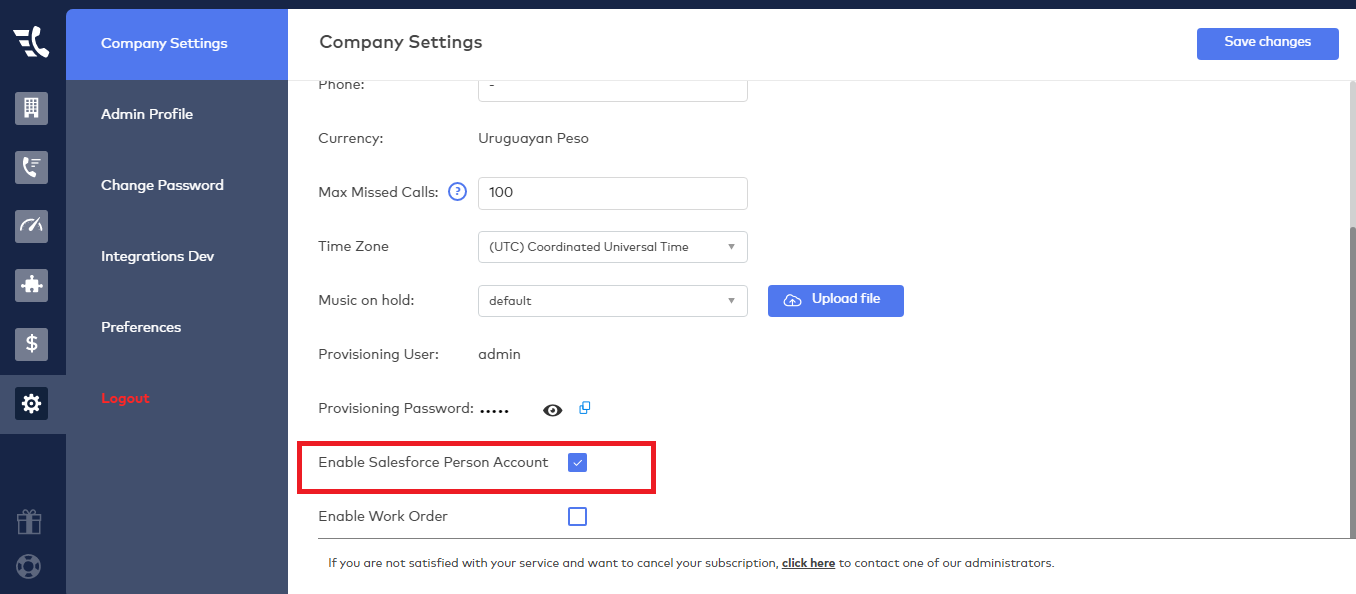The width and height of the screenshot is (1356, 594).
Task: Click the Max Missed Calls help icon
Action: [457, 192]
